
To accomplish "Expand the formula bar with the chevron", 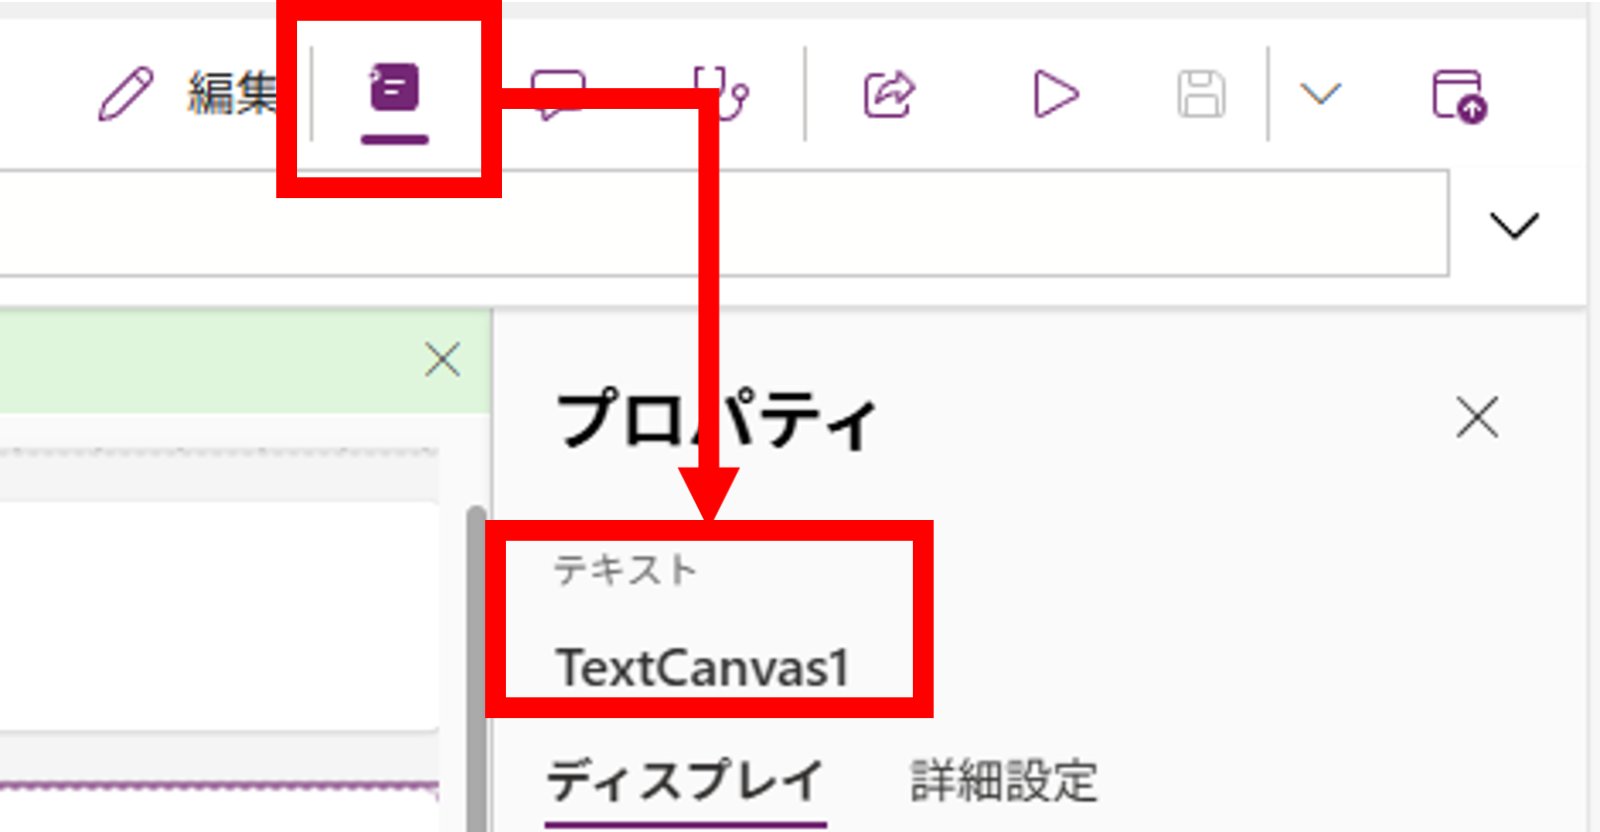I will (x=1514, y=225).
